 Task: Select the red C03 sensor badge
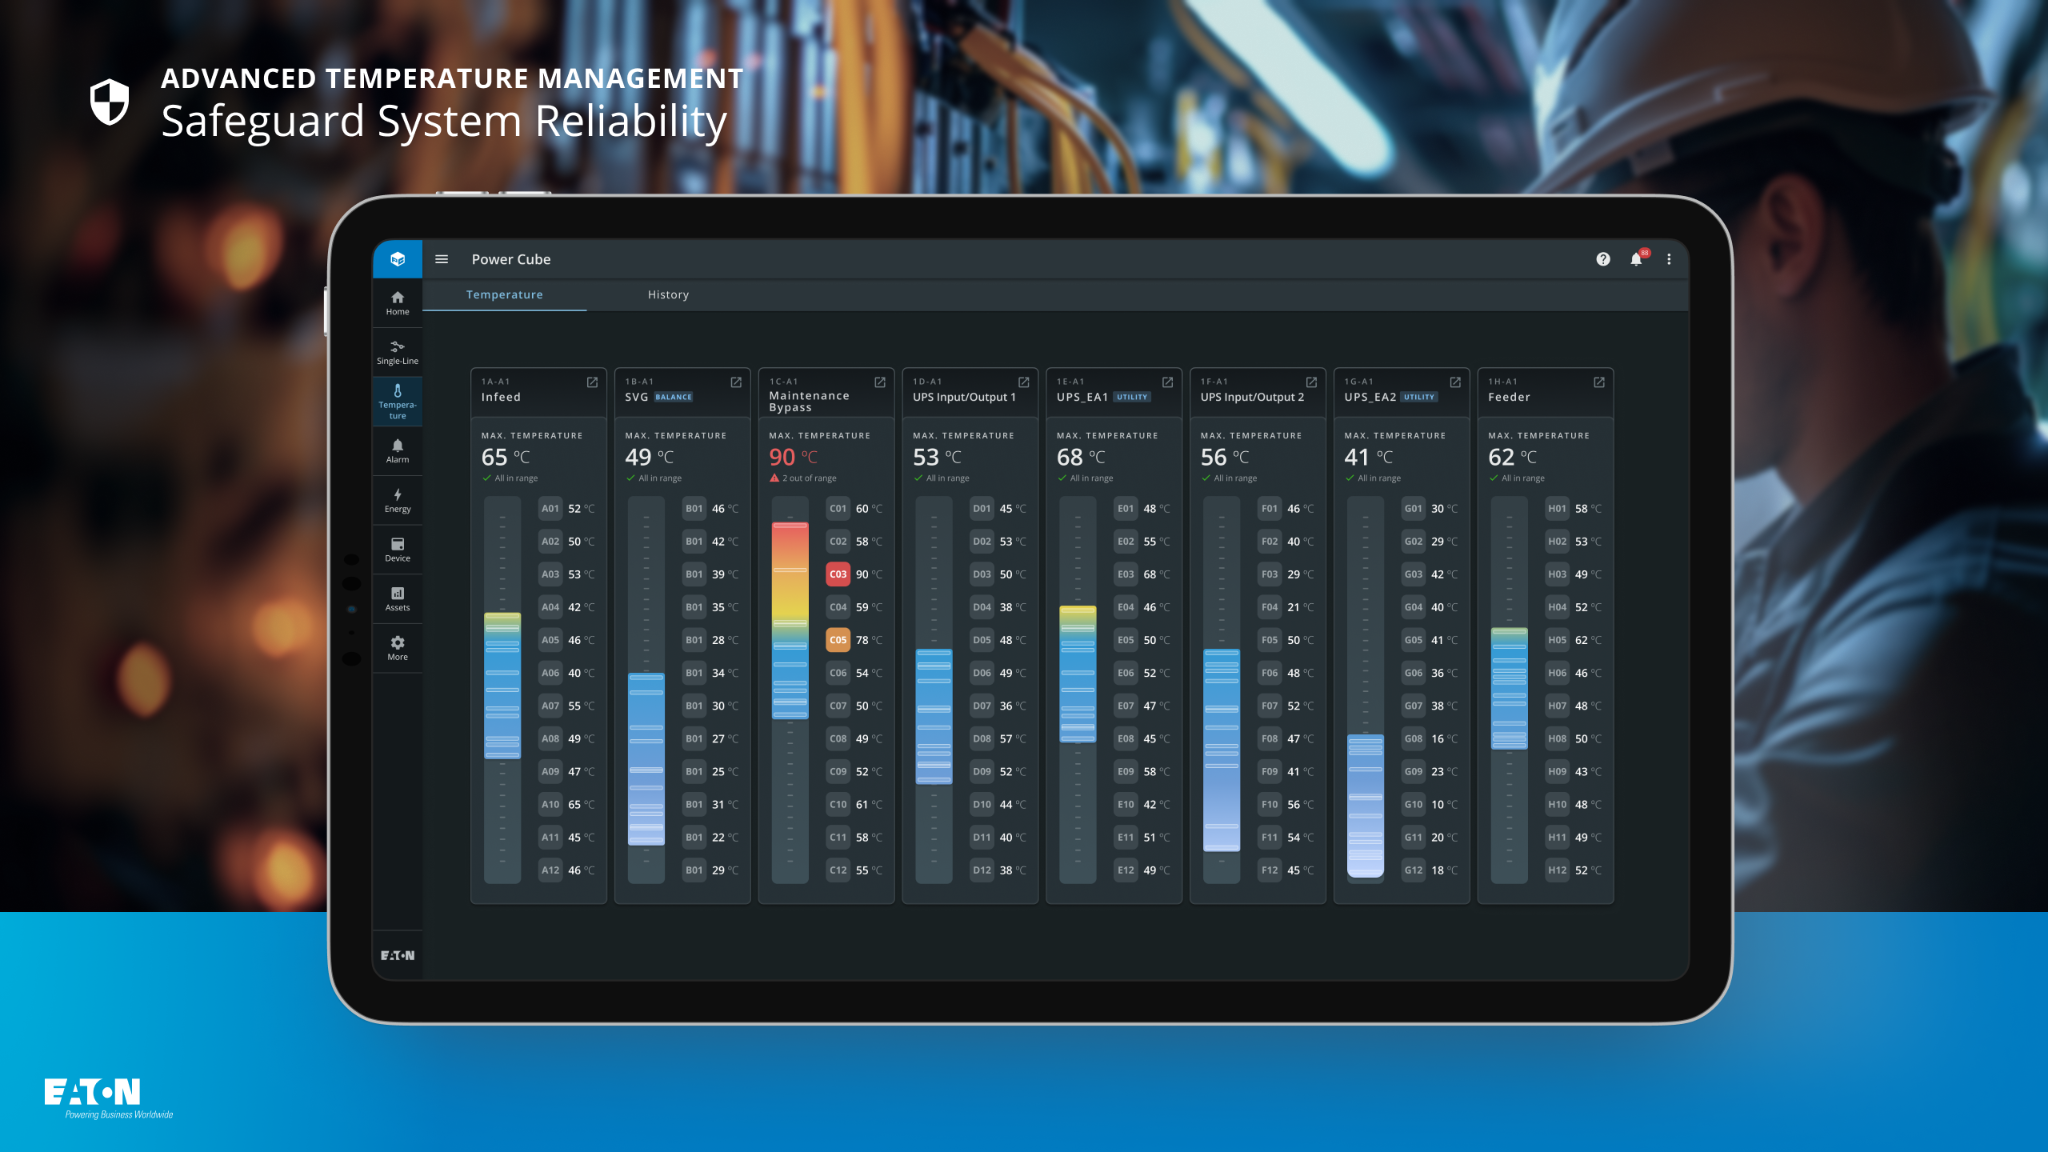pyautogui.click(x=838, y=574)
